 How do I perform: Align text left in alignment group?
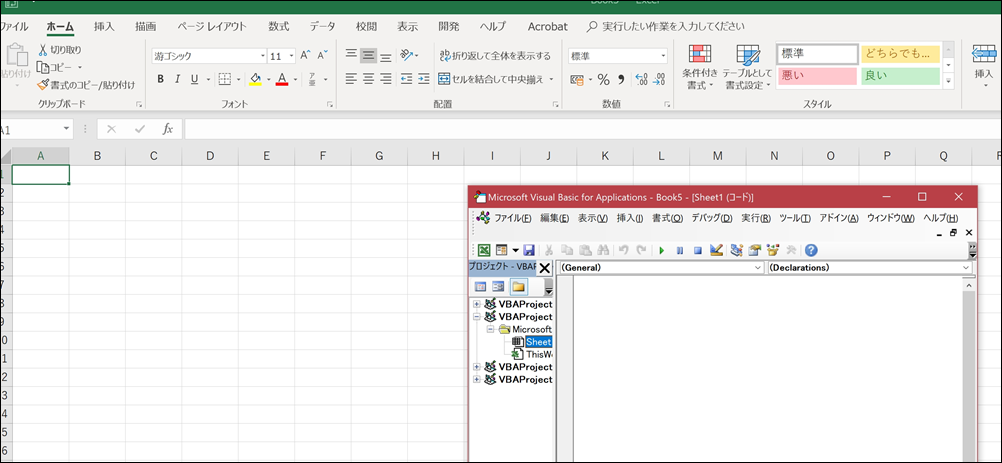351,79
